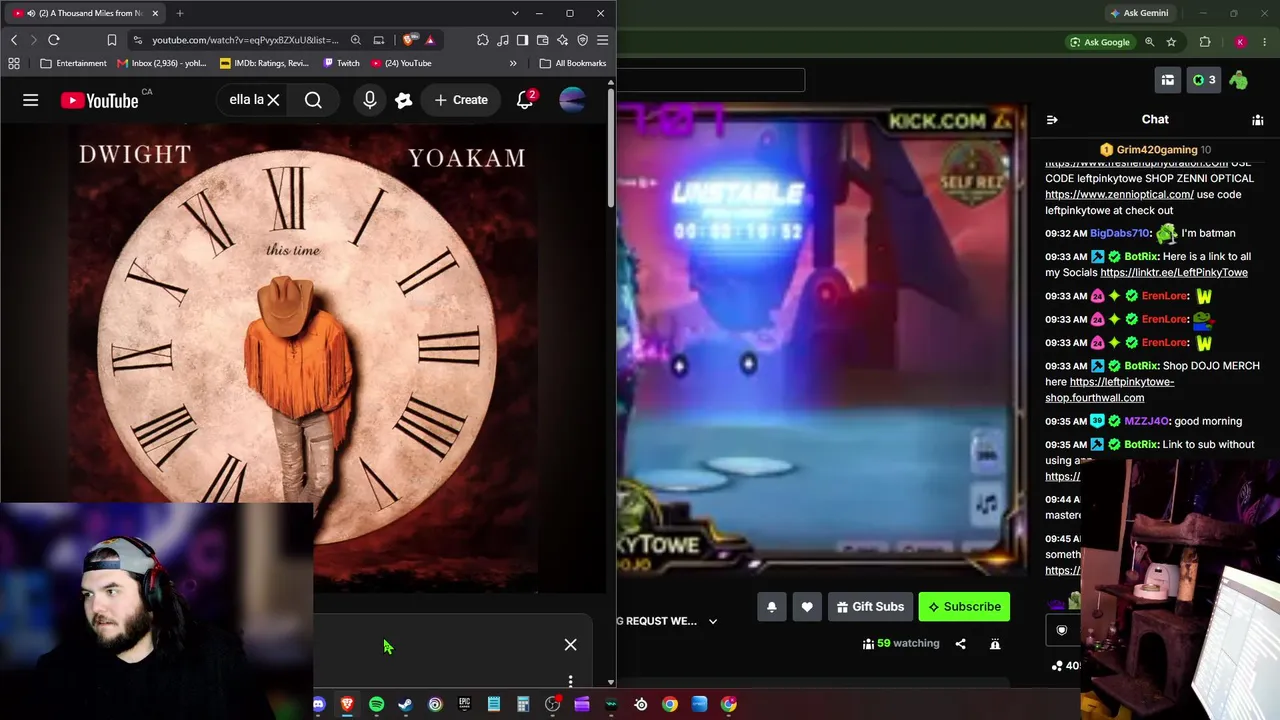
Task: Open Chrome extensions puzzle icon
Action: click(1205, 42)
